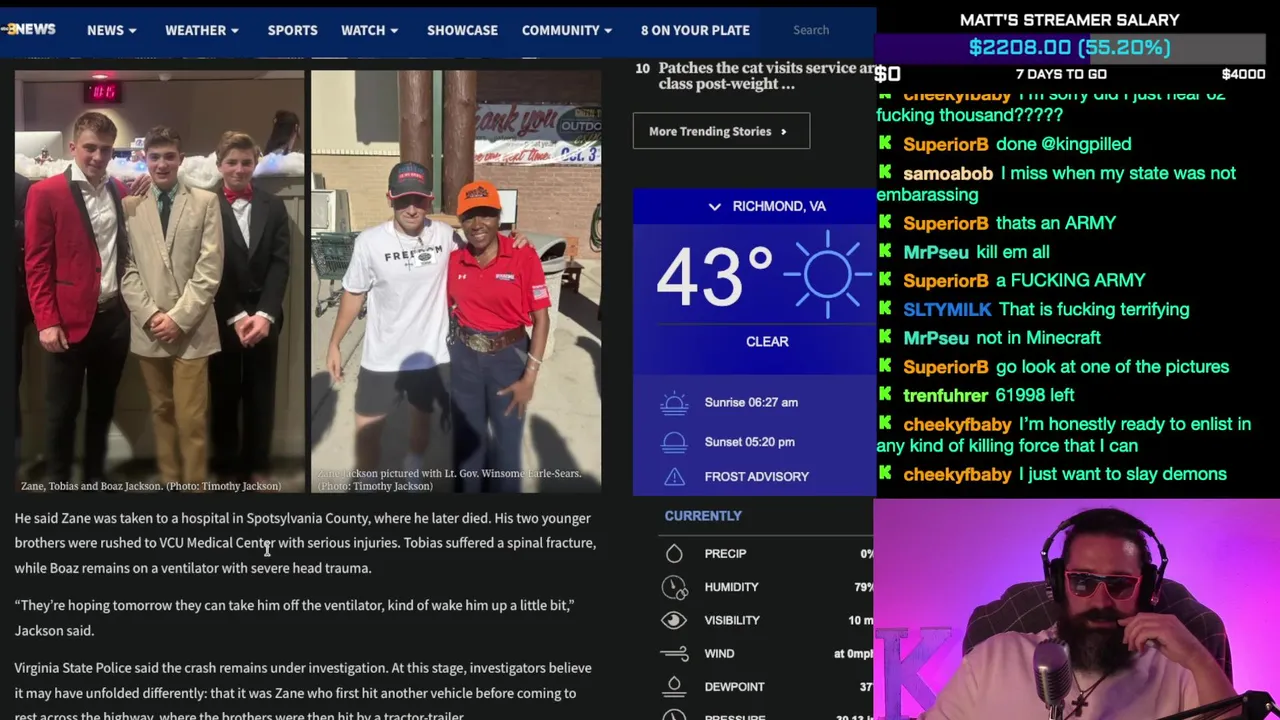Click the sun weather icon

(826, 274)
